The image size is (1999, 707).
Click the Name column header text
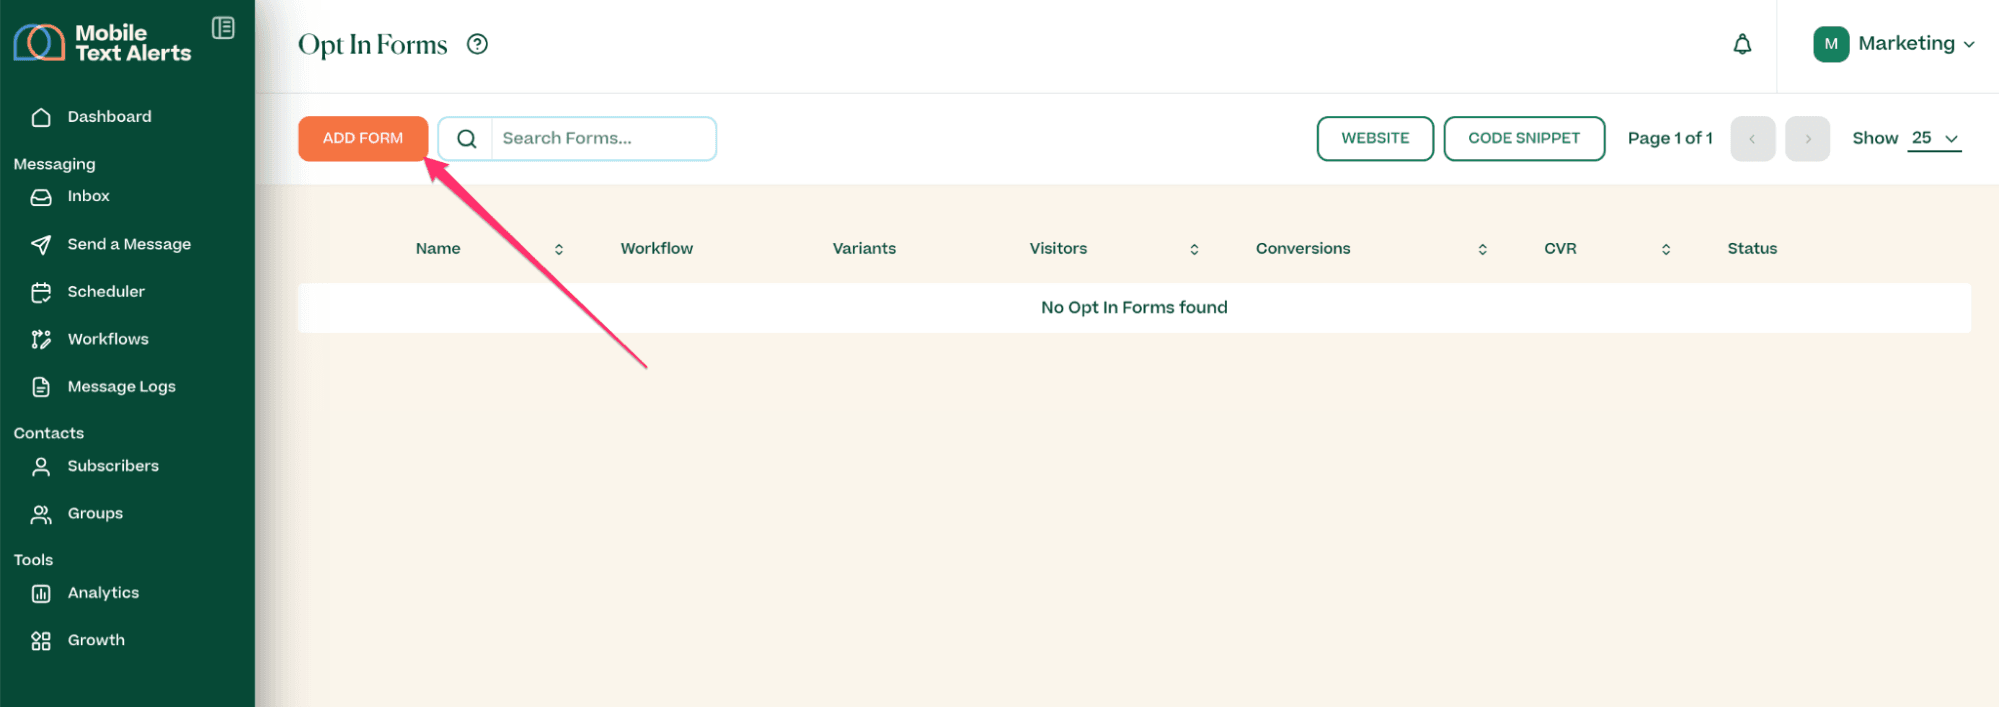(x=438, y=249)
